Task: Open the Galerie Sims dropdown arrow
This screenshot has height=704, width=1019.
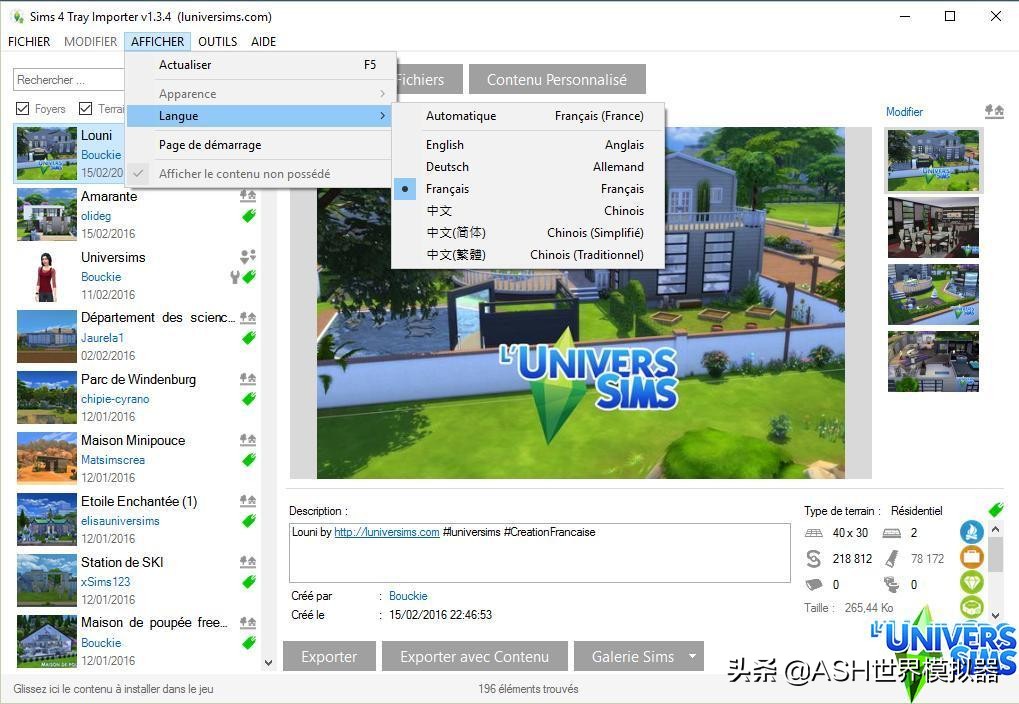Action: 693,656
